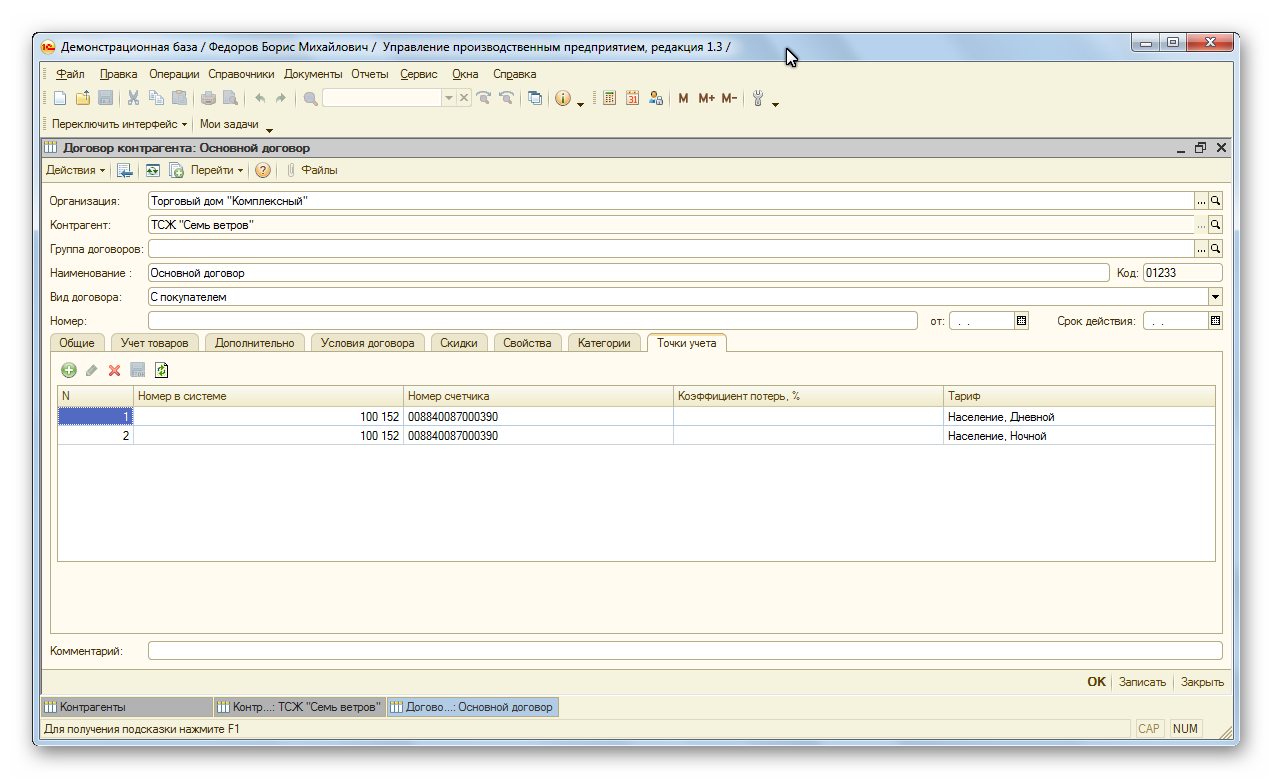Click the Redo arrow icon

click(x=281, y=98)
